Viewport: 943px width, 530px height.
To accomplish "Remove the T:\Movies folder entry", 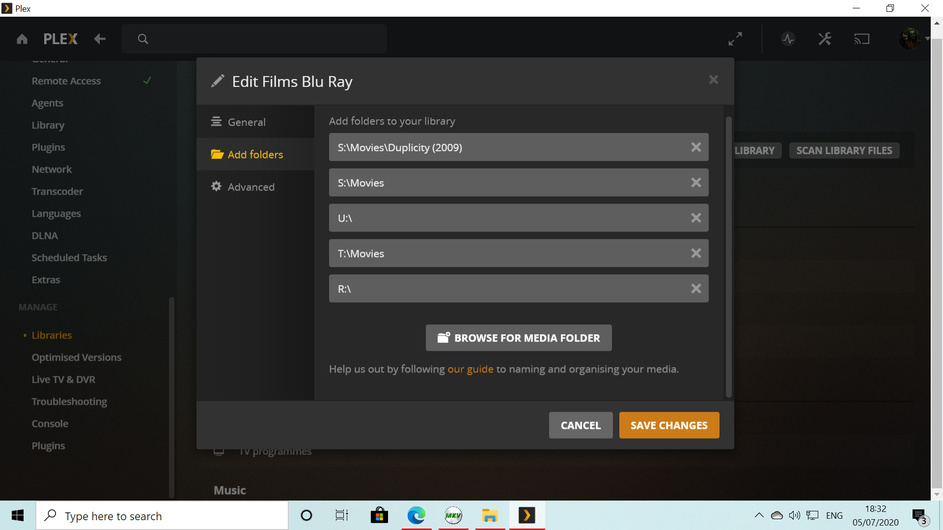I will [x=696, y=254].
